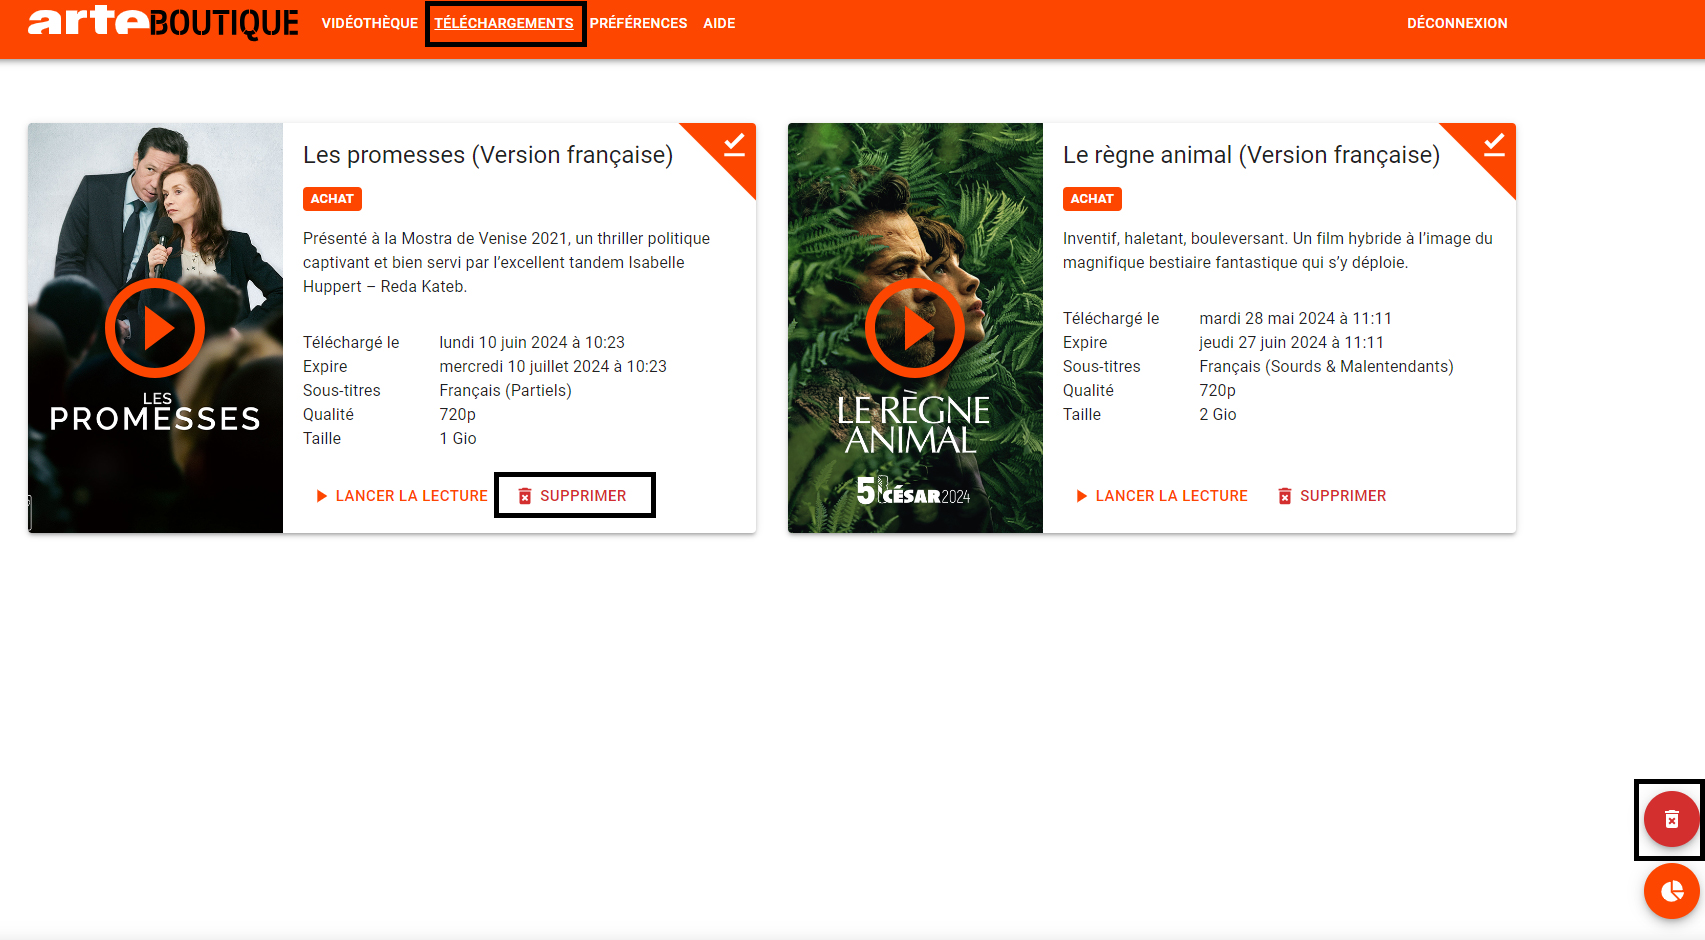Click the Les promesses description text
1705x940 pixels.
[507, 262]
